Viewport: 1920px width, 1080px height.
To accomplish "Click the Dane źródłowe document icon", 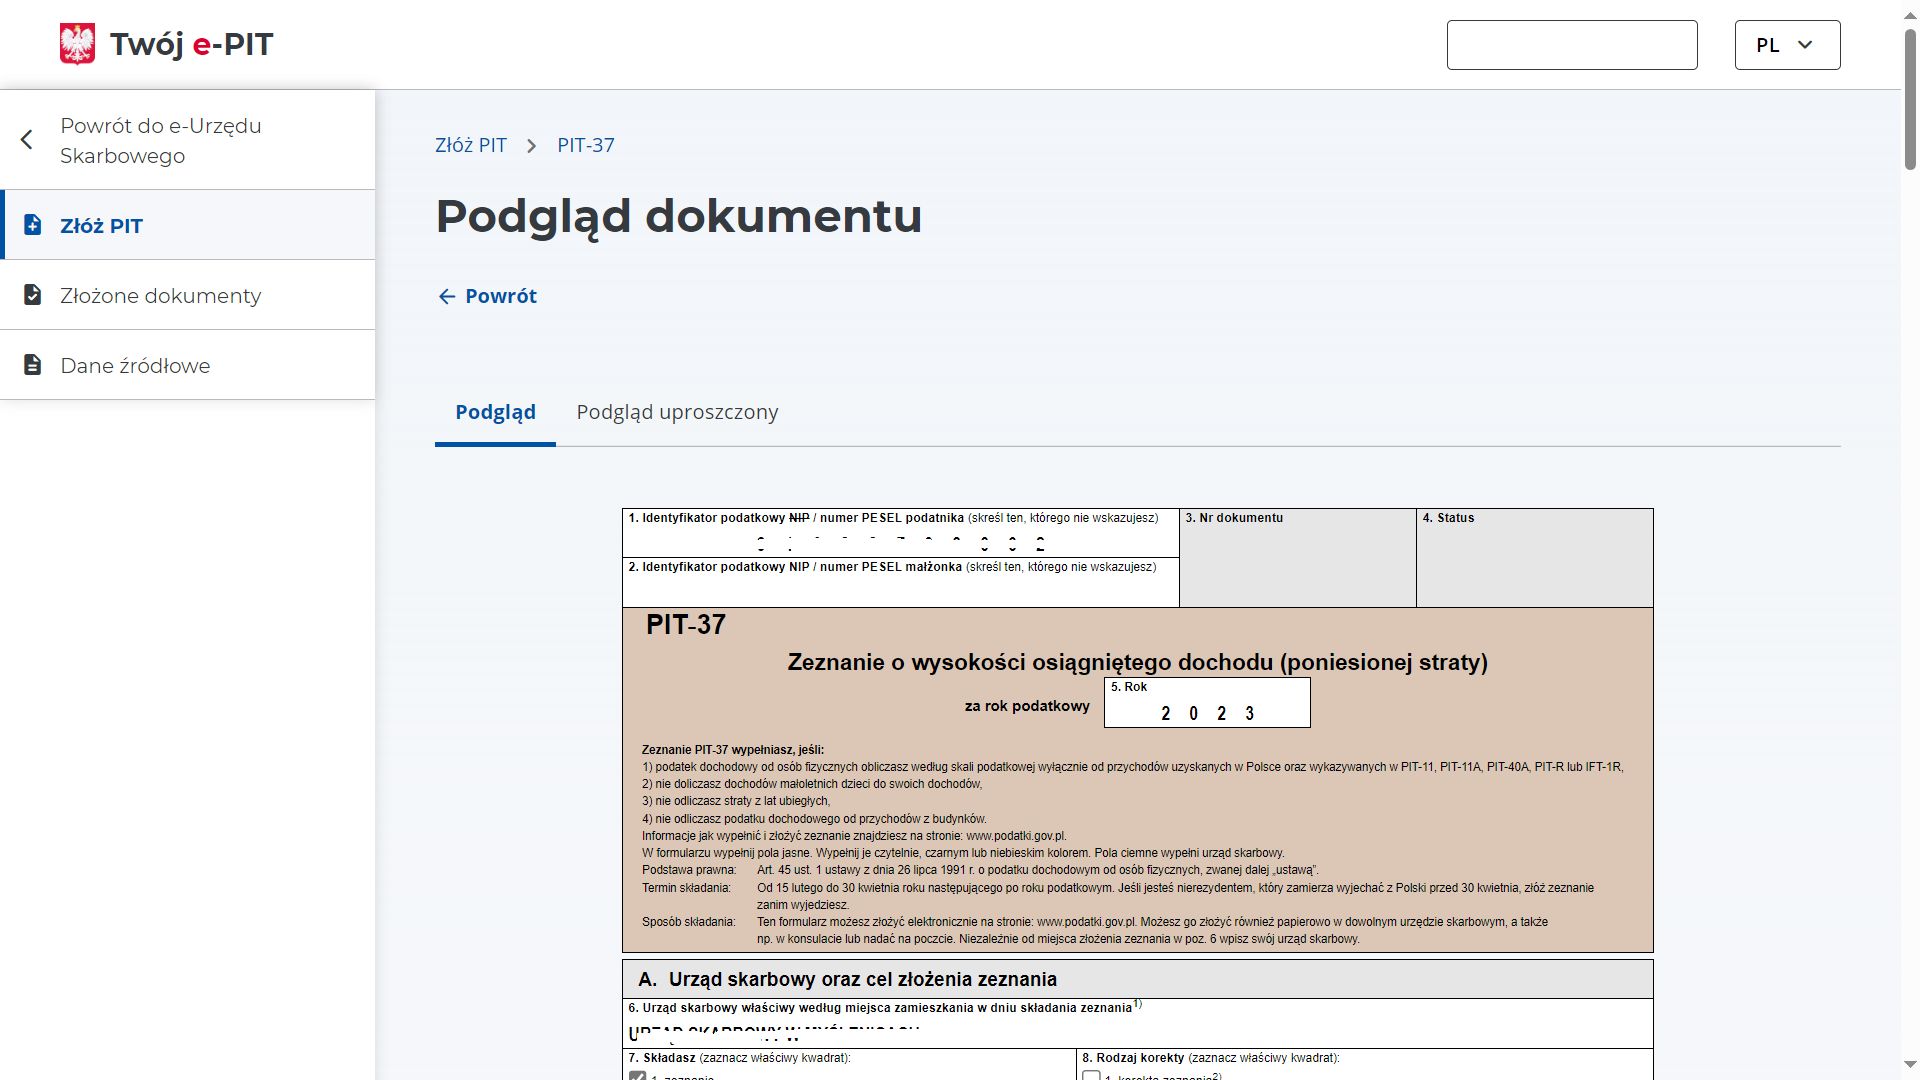I will tap(33, 365).
